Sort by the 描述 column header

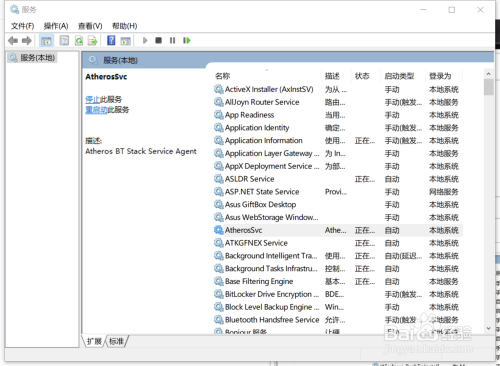pos(332,76)
